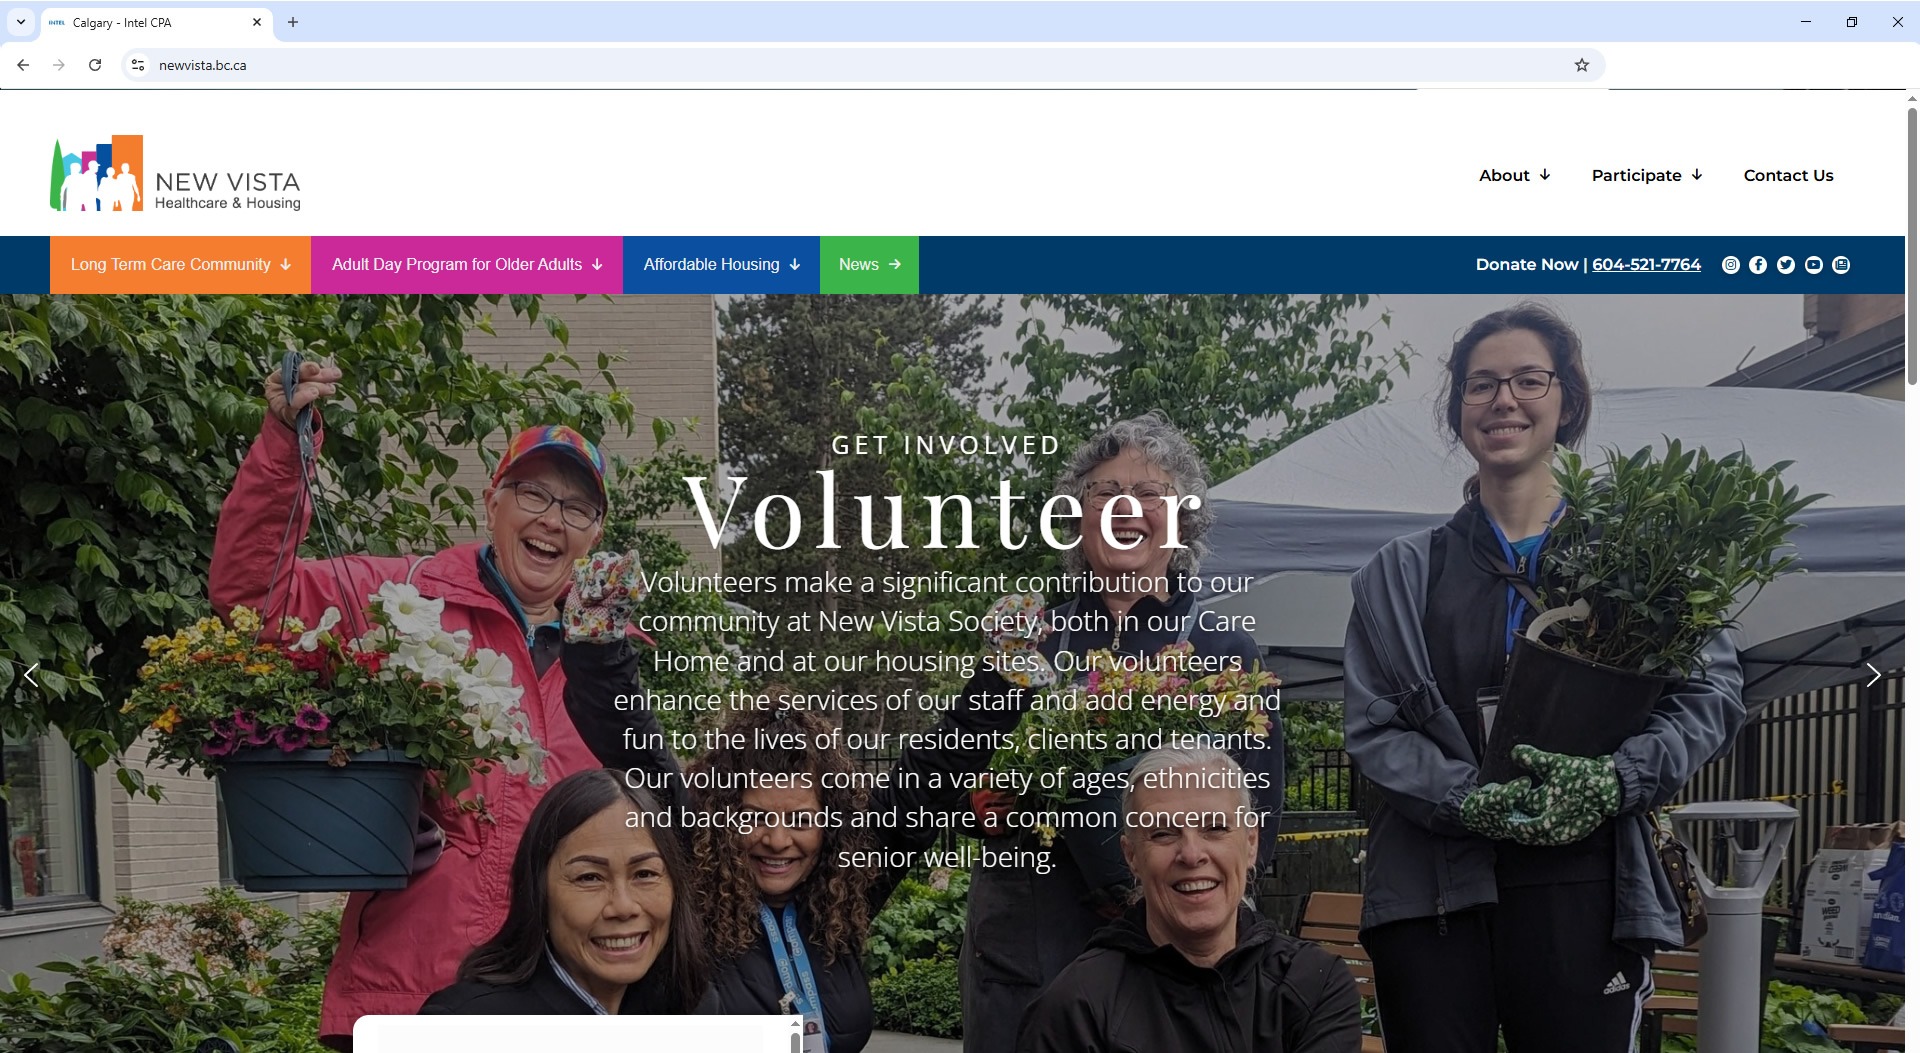
Task: Open the Contact Us page
Action: coord(1788,175)
